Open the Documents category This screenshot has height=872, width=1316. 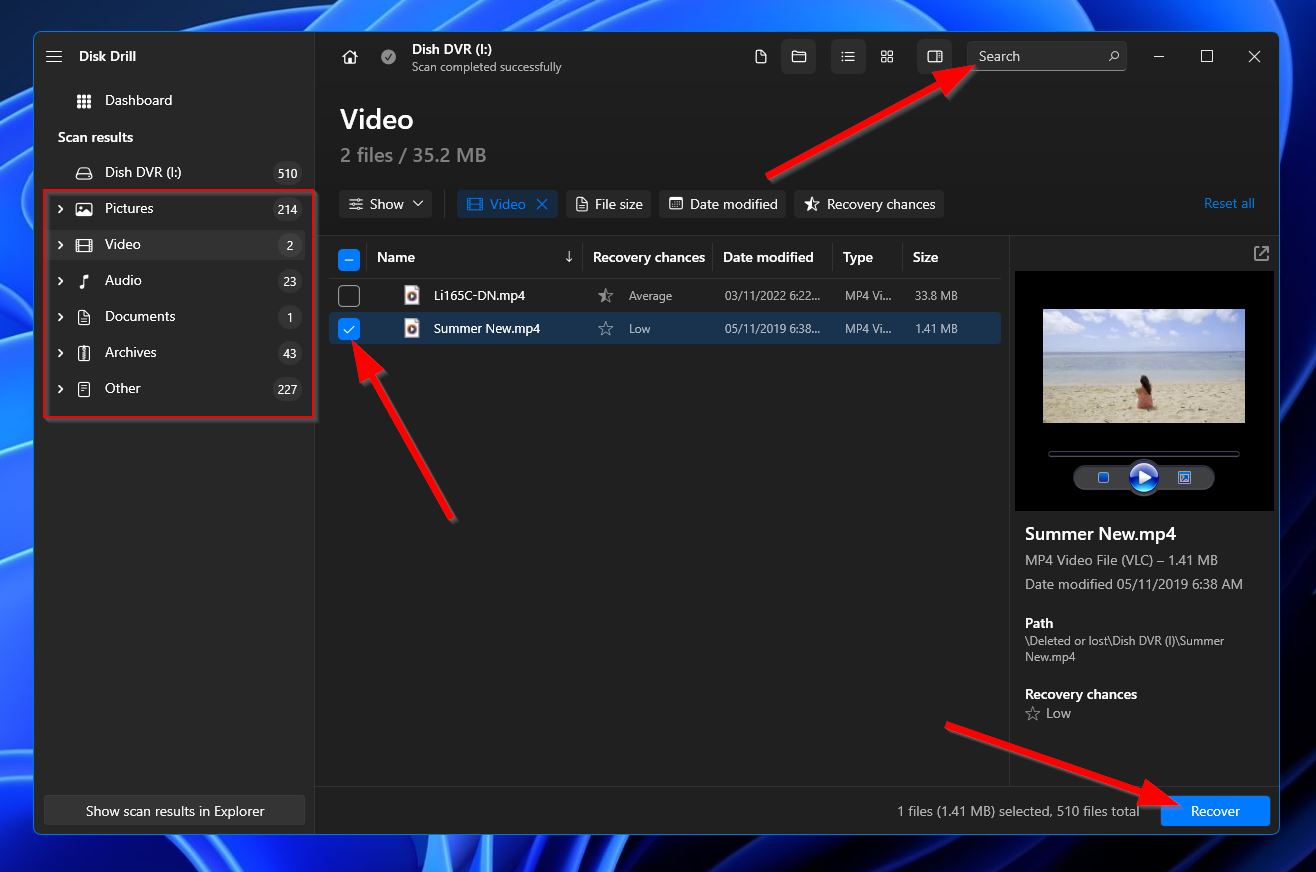tap(174, 316)
